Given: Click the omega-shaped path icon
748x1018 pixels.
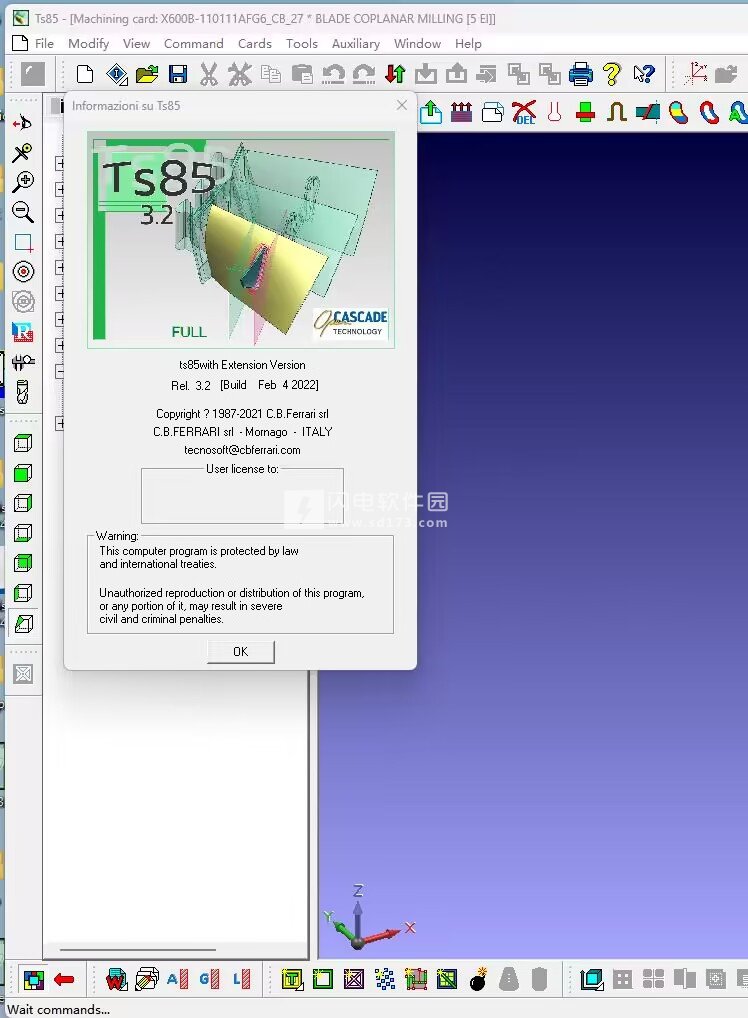Looking at the screenshot, I should point(616,112).
